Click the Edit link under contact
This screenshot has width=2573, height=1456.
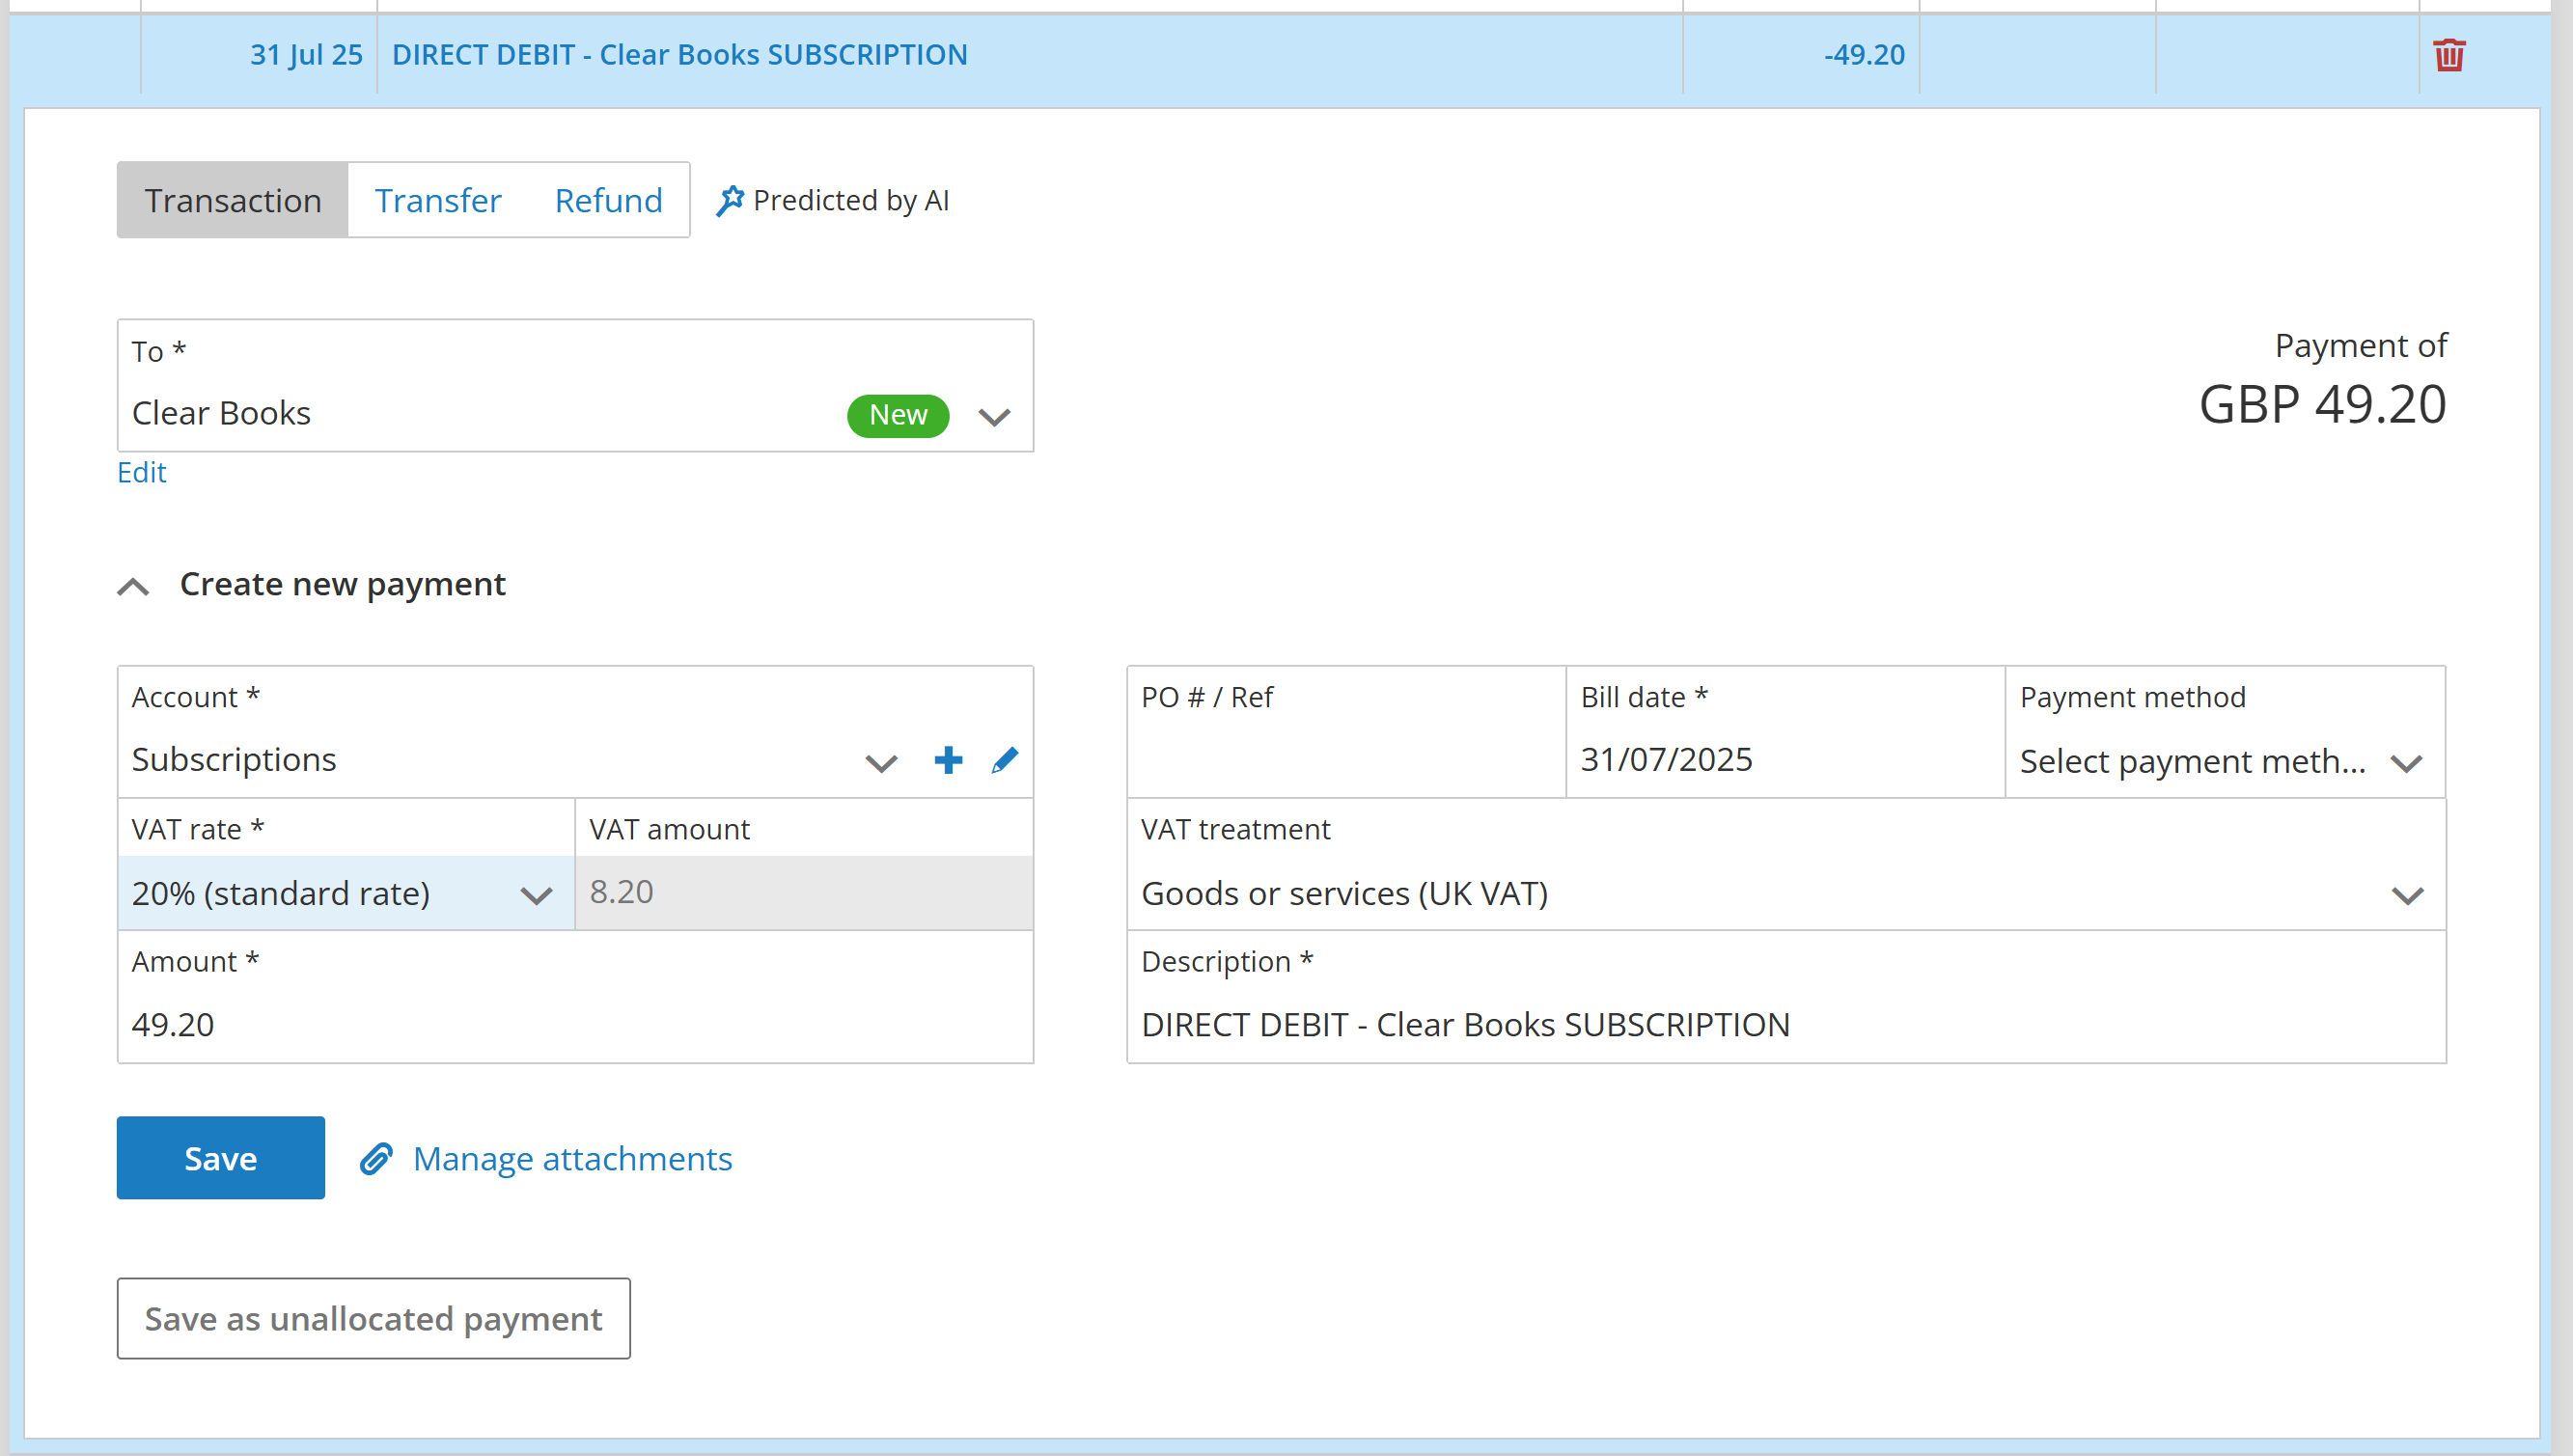point(142,472)
